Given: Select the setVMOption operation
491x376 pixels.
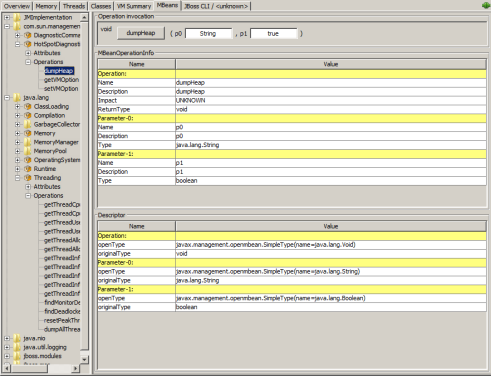Looking at the screenshot, I should point(61,89).
